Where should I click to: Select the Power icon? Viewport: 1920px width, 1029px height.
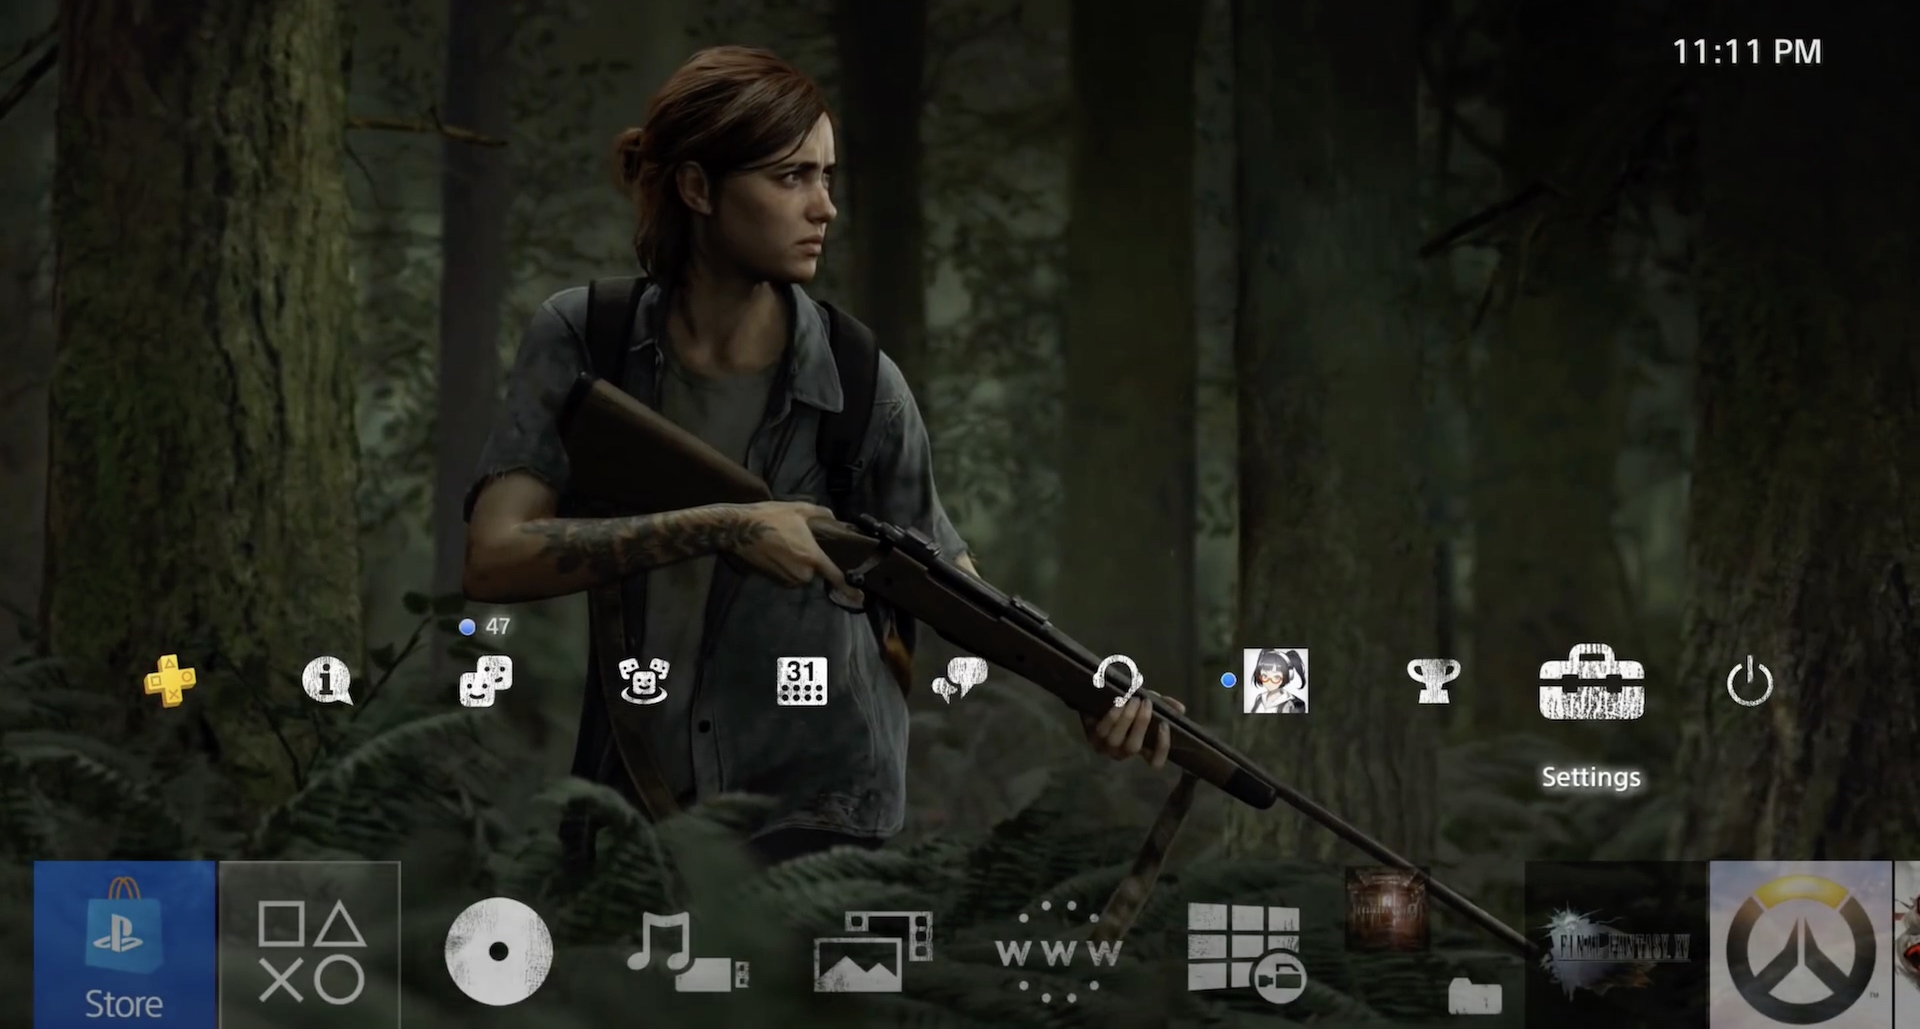(1749, 682)
